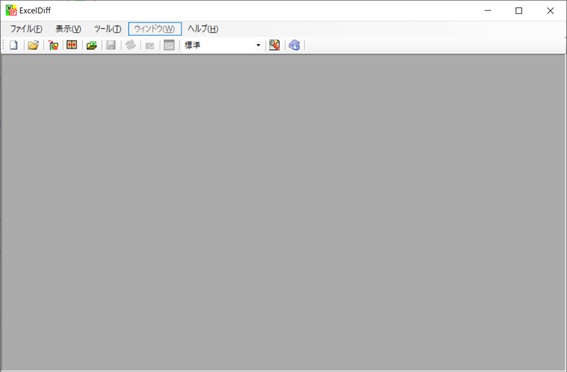
Task: Click the small grayed-out toolbar icon after refresh
Action: click(150, 46)
